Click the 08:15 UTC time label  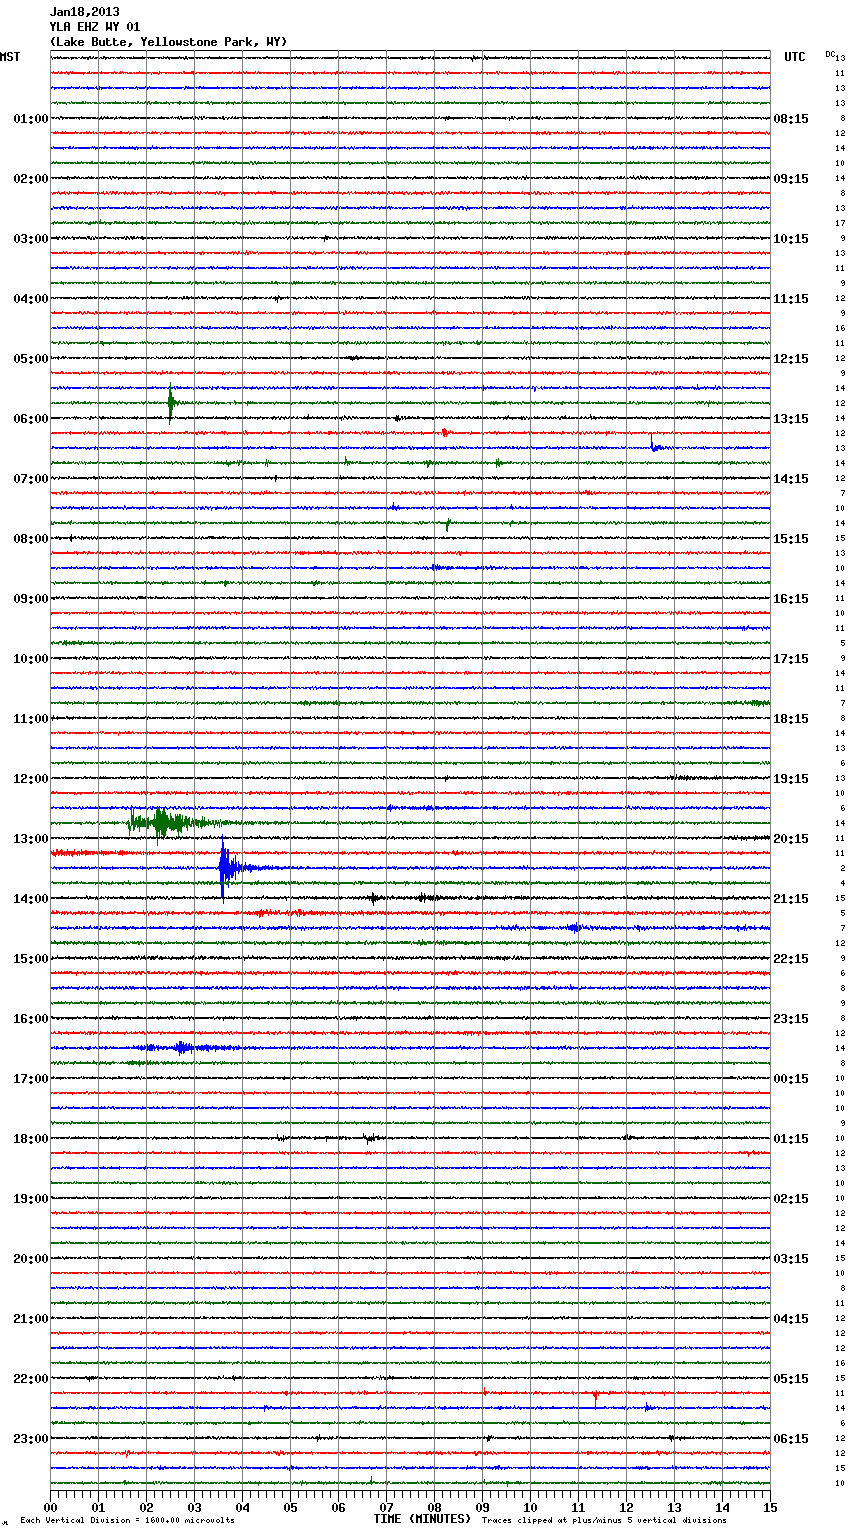[x=791, y=119]
